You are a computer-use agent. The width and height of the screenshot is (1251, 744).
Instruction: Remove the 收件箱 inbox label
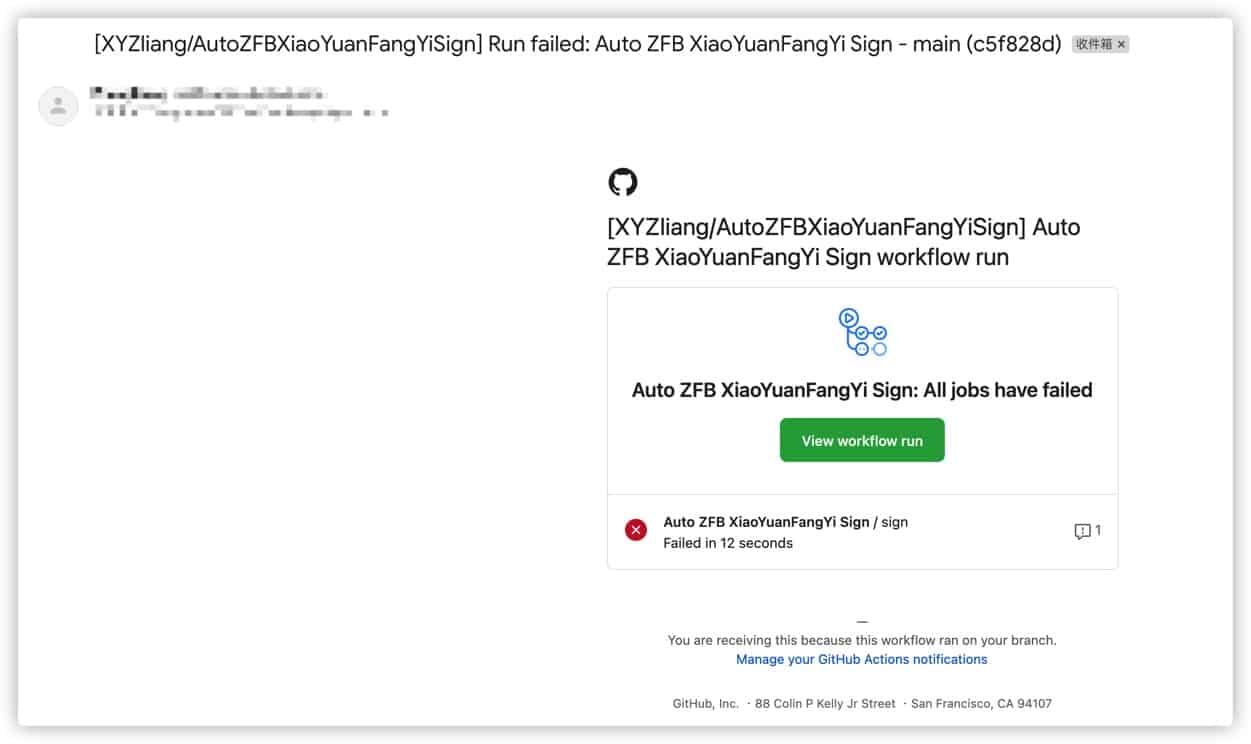pos(1121,44)
